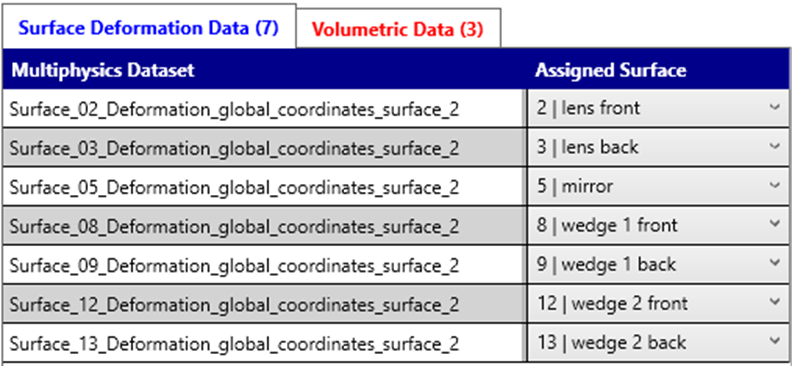
Task: Expand the '13 | wedge 2 back' dropdown
Action: point(658,343)
